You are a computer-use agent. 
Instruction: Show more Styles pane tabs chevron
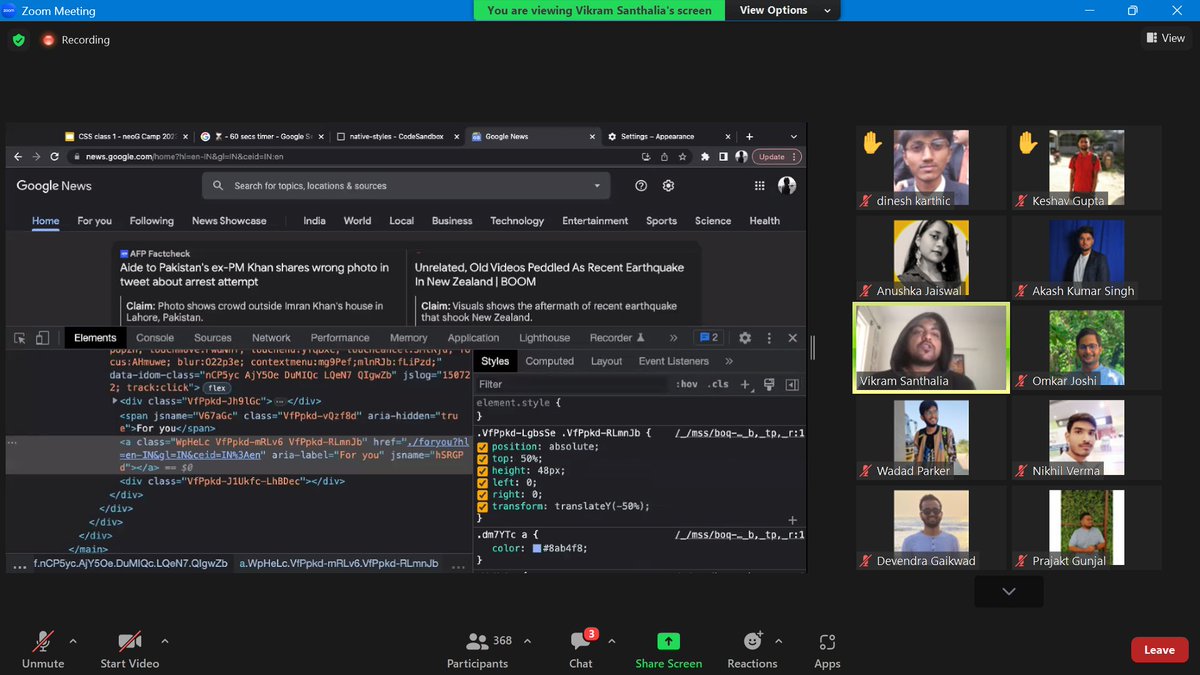pos(729,361)
